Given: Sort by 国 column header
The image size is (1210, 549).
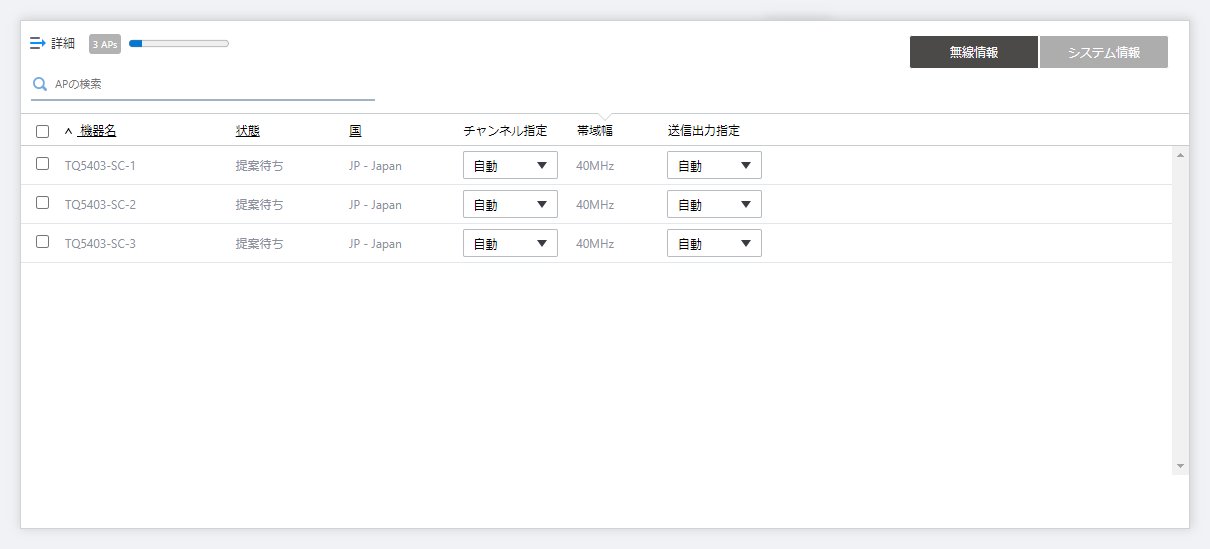Looking at the screenshot, I should click(x=355, y=131).
